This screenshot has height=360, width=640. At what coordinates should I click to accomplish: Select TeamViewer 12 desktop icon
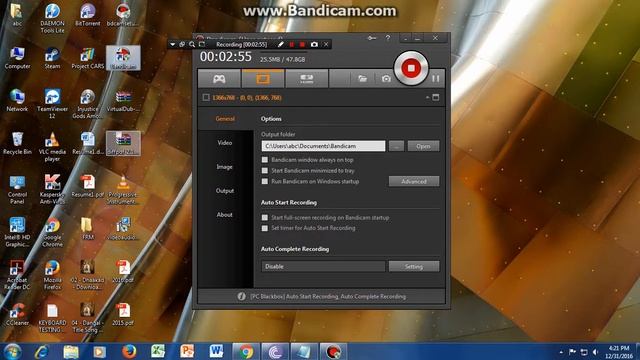coord(52,104)
